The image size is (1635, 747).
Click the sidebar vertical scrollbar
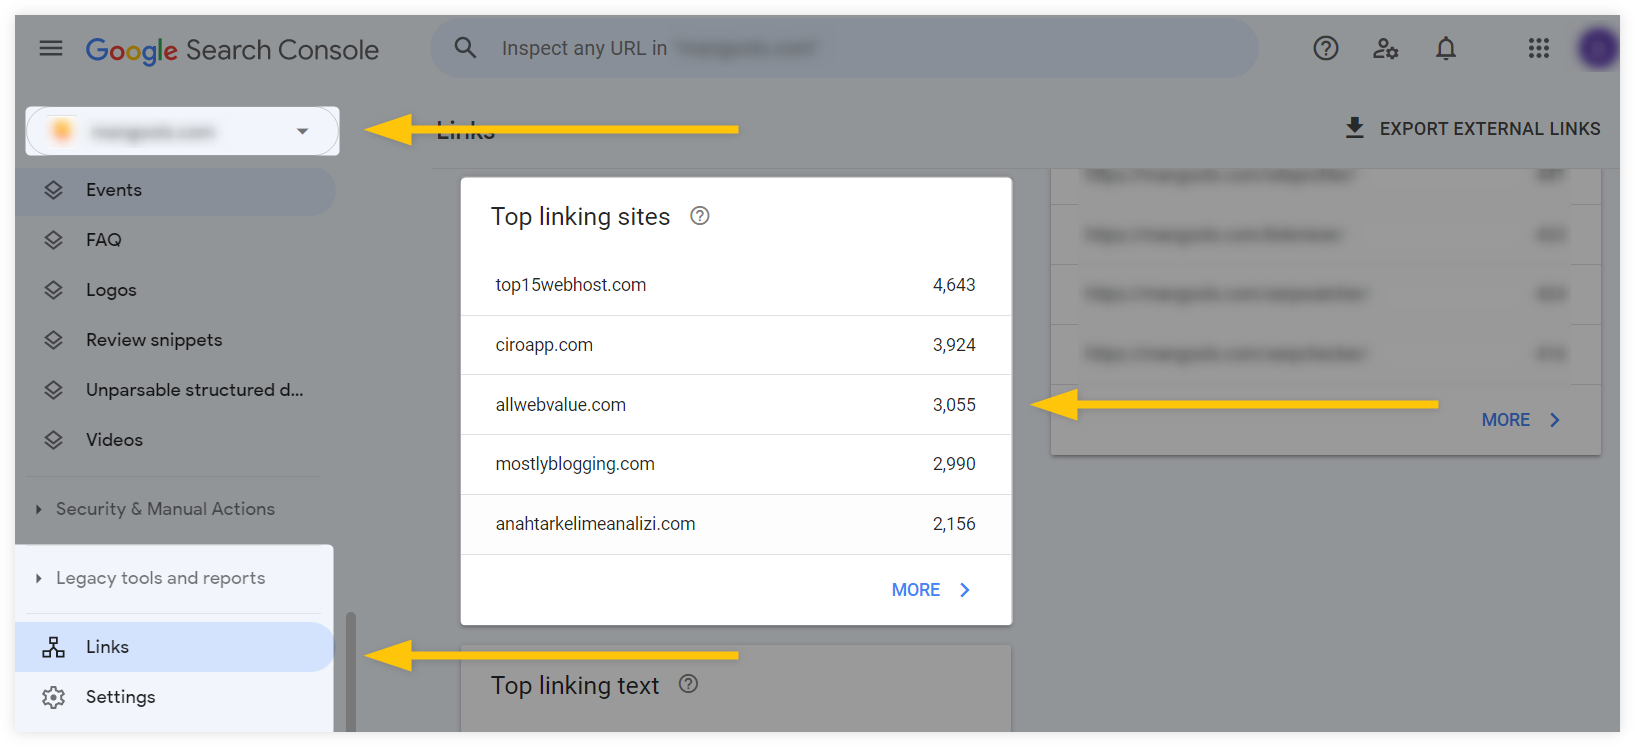click(351, 672)
